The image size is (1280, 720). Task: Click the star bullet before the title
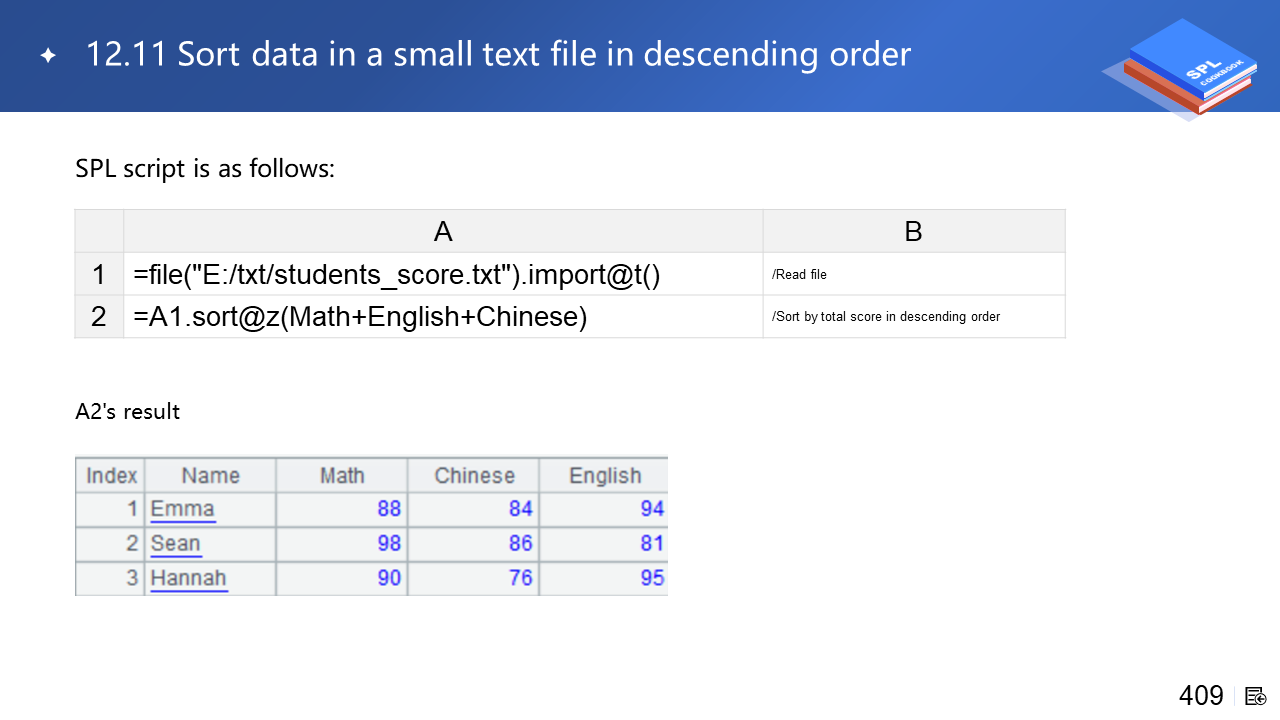[x=48, y=55]
